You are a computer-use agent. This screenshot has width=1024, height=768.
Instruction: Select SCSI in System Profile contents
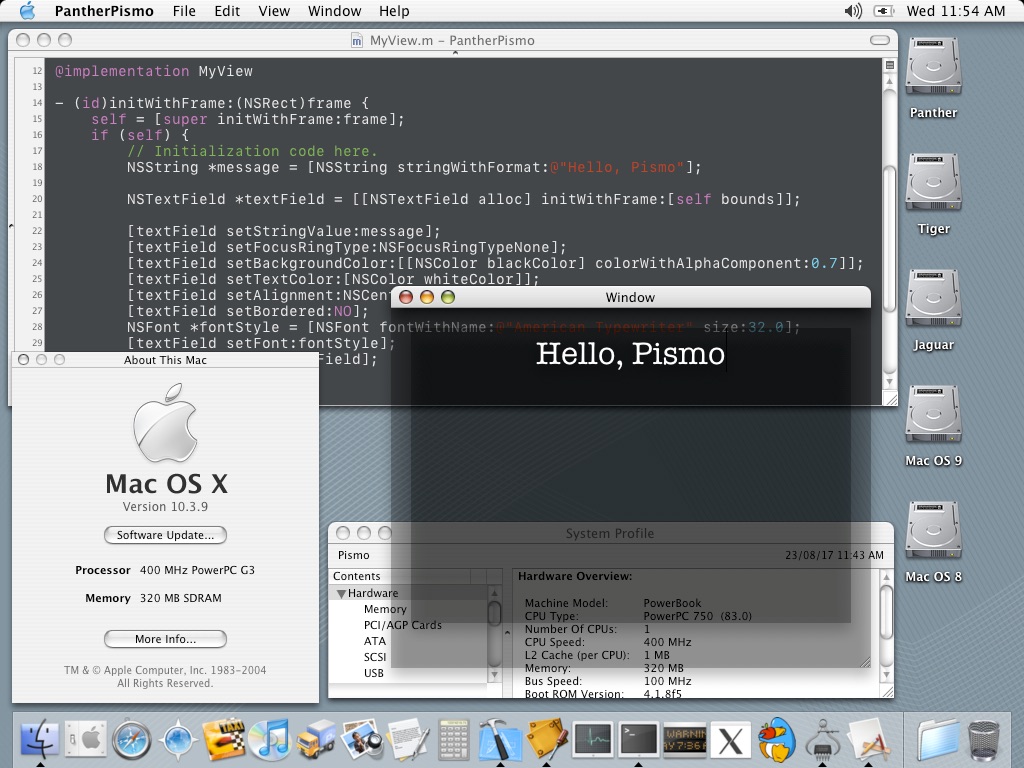375,657
